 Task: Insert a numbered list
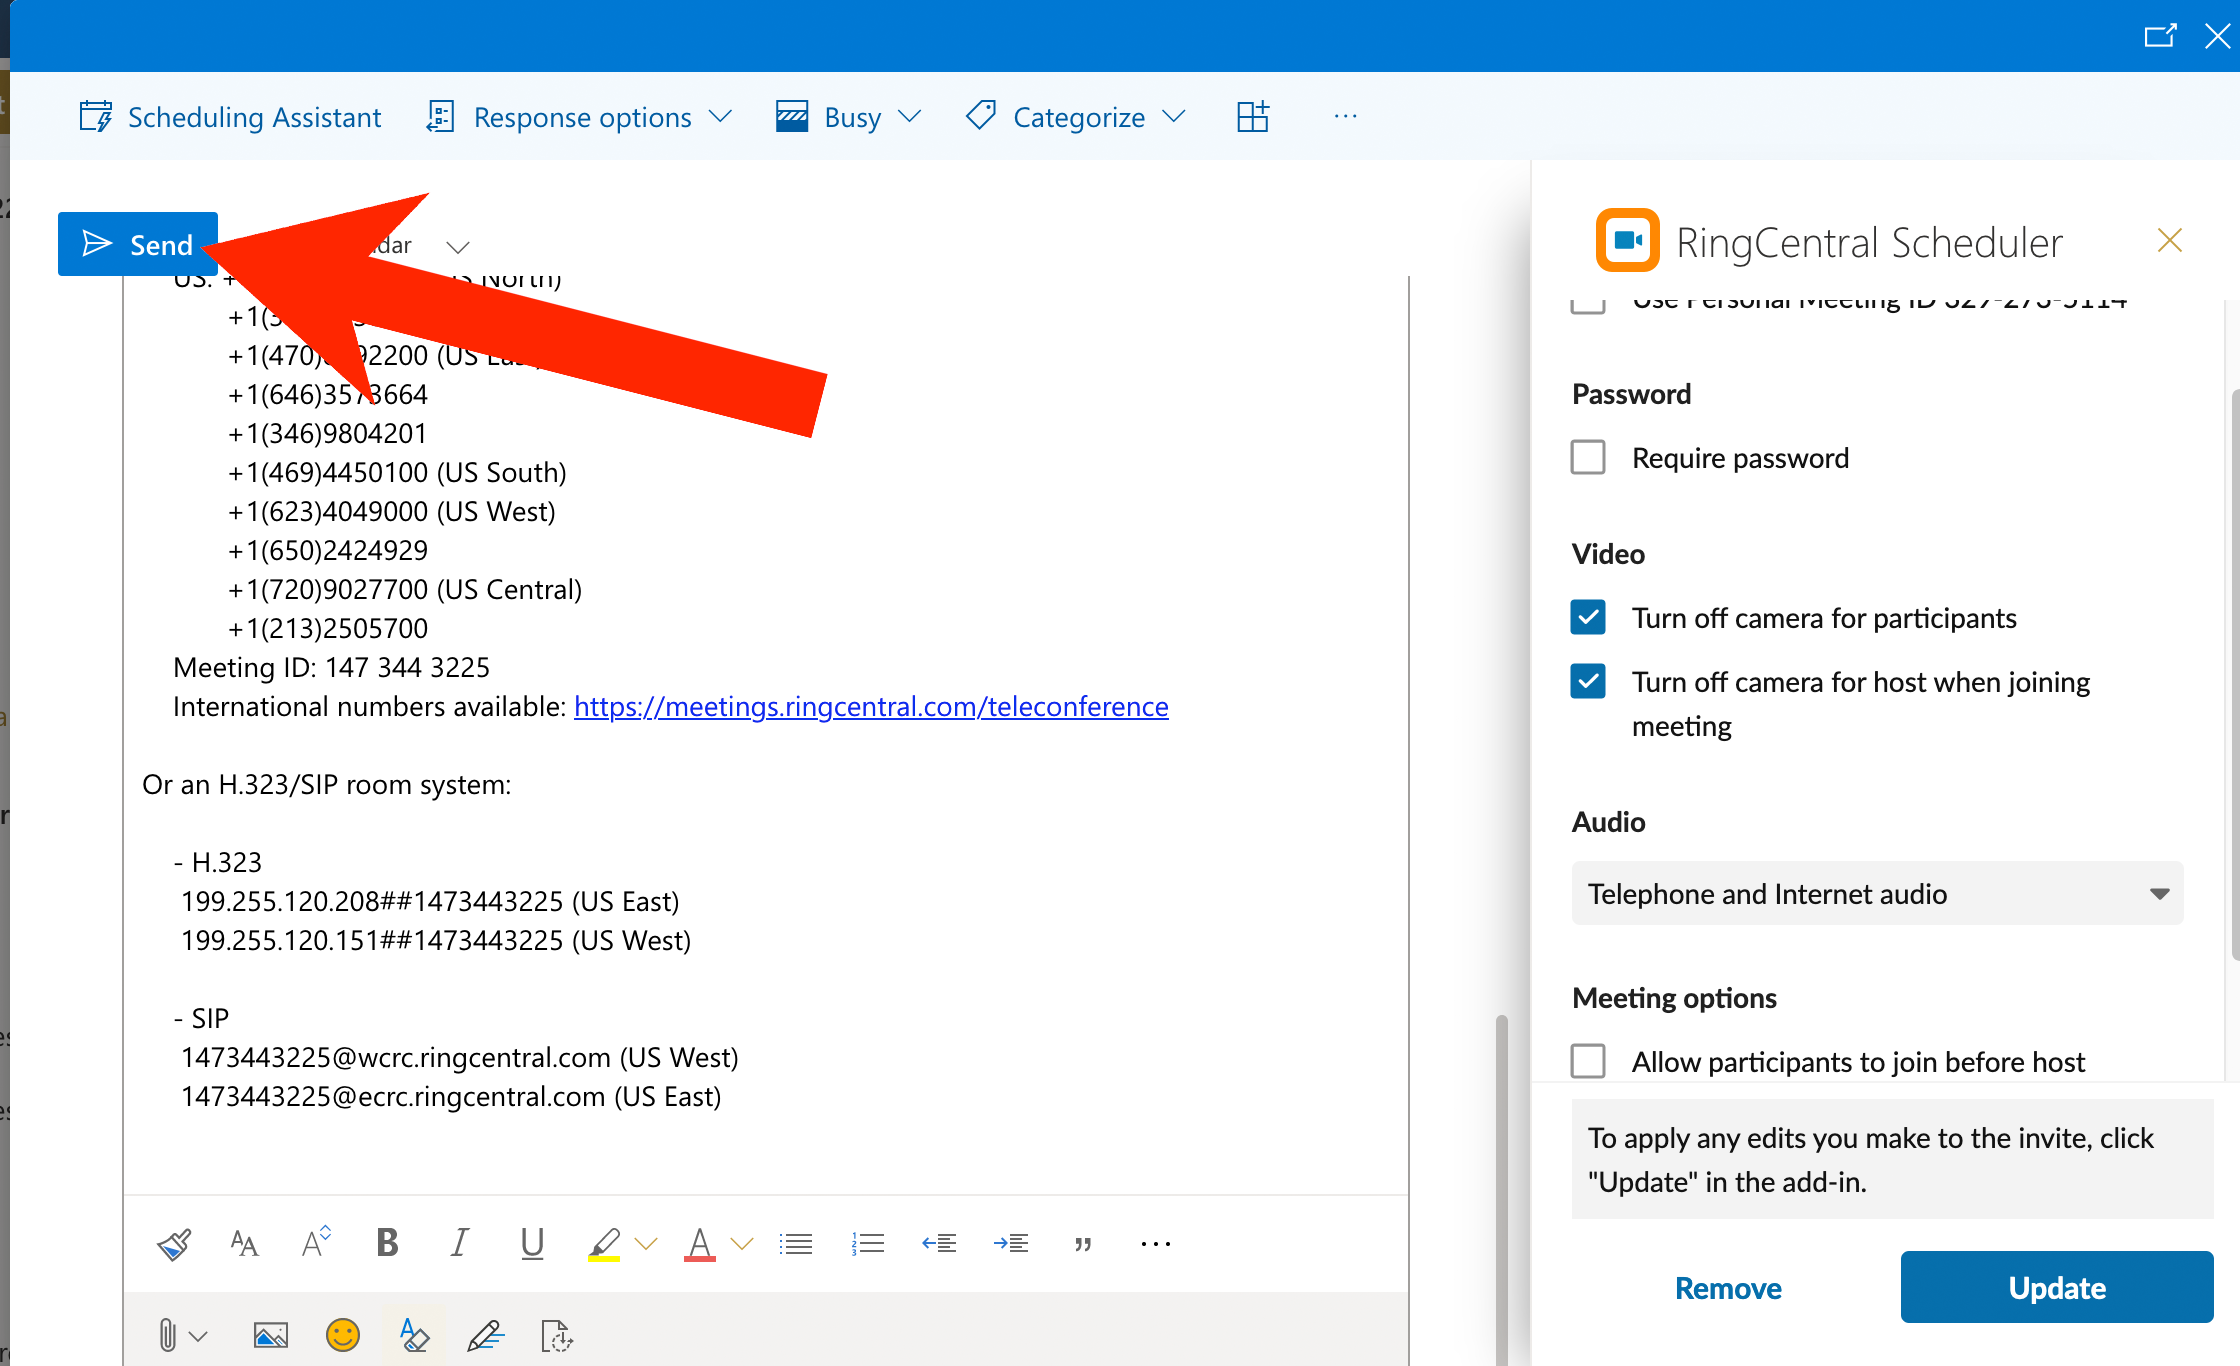click(x=867, y=1243)
